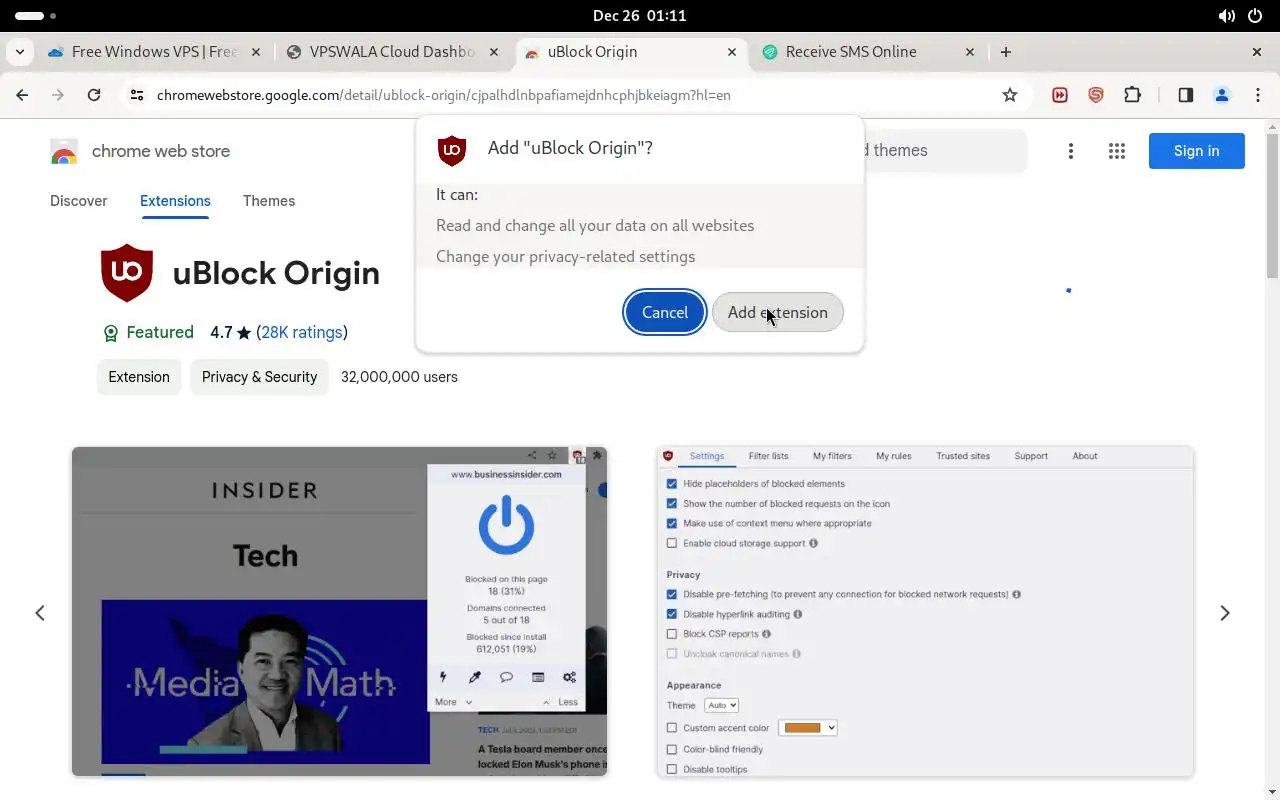Open Web Store more options menu

pos(1071,151)
